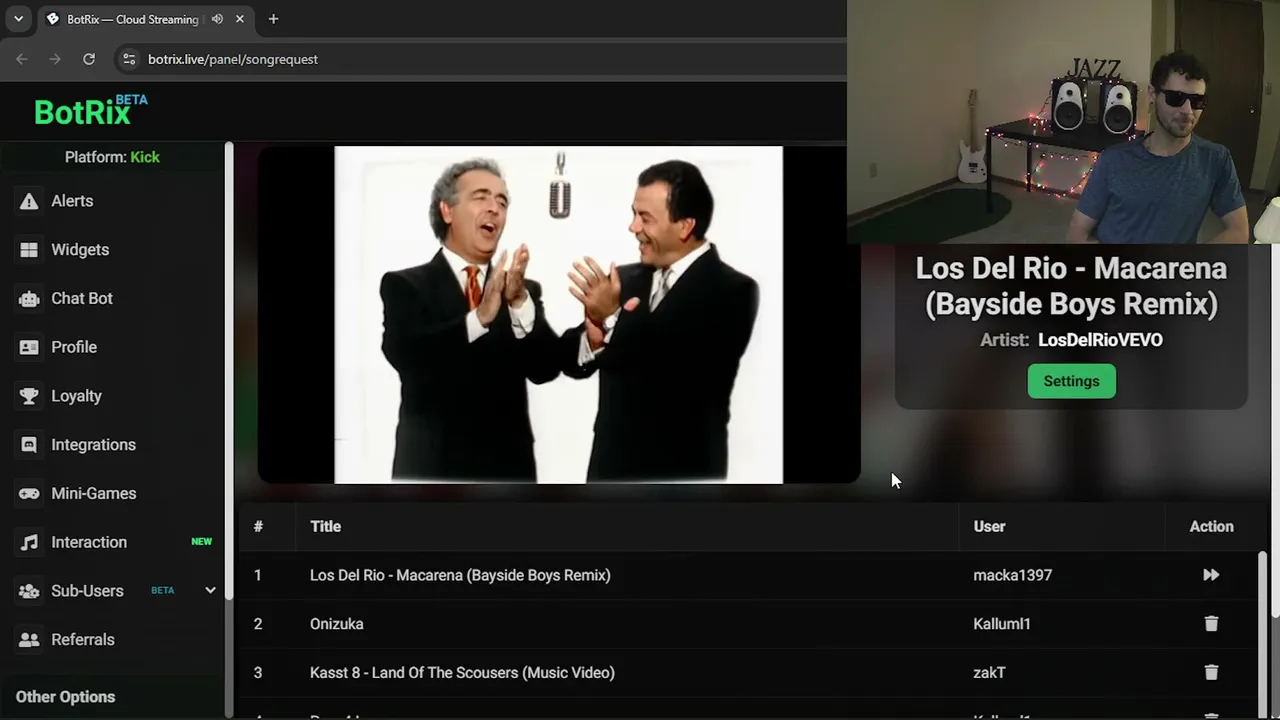The width and height of the screenshot is (1280, 720).
Task: Reload the page in browser toolbar
Action: [89, 59]
